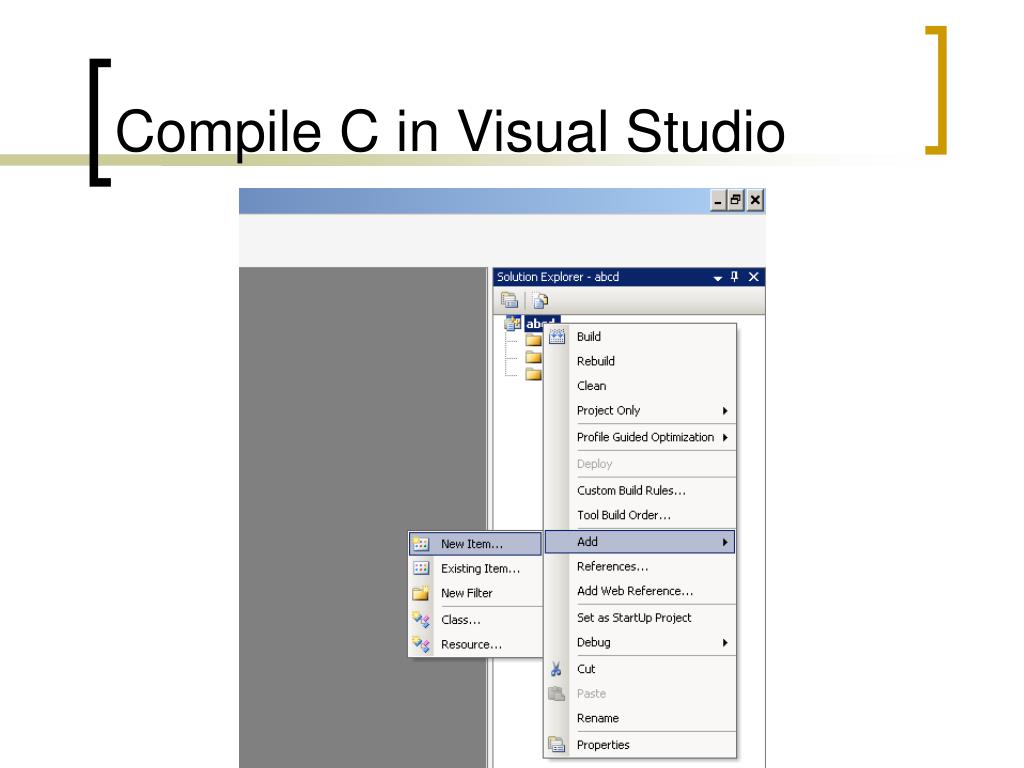Viewport: 1024px width, 768px height.
Task: Choose Tool Build Order... entry
Action: pyautogui.click(x=640, y=515)
